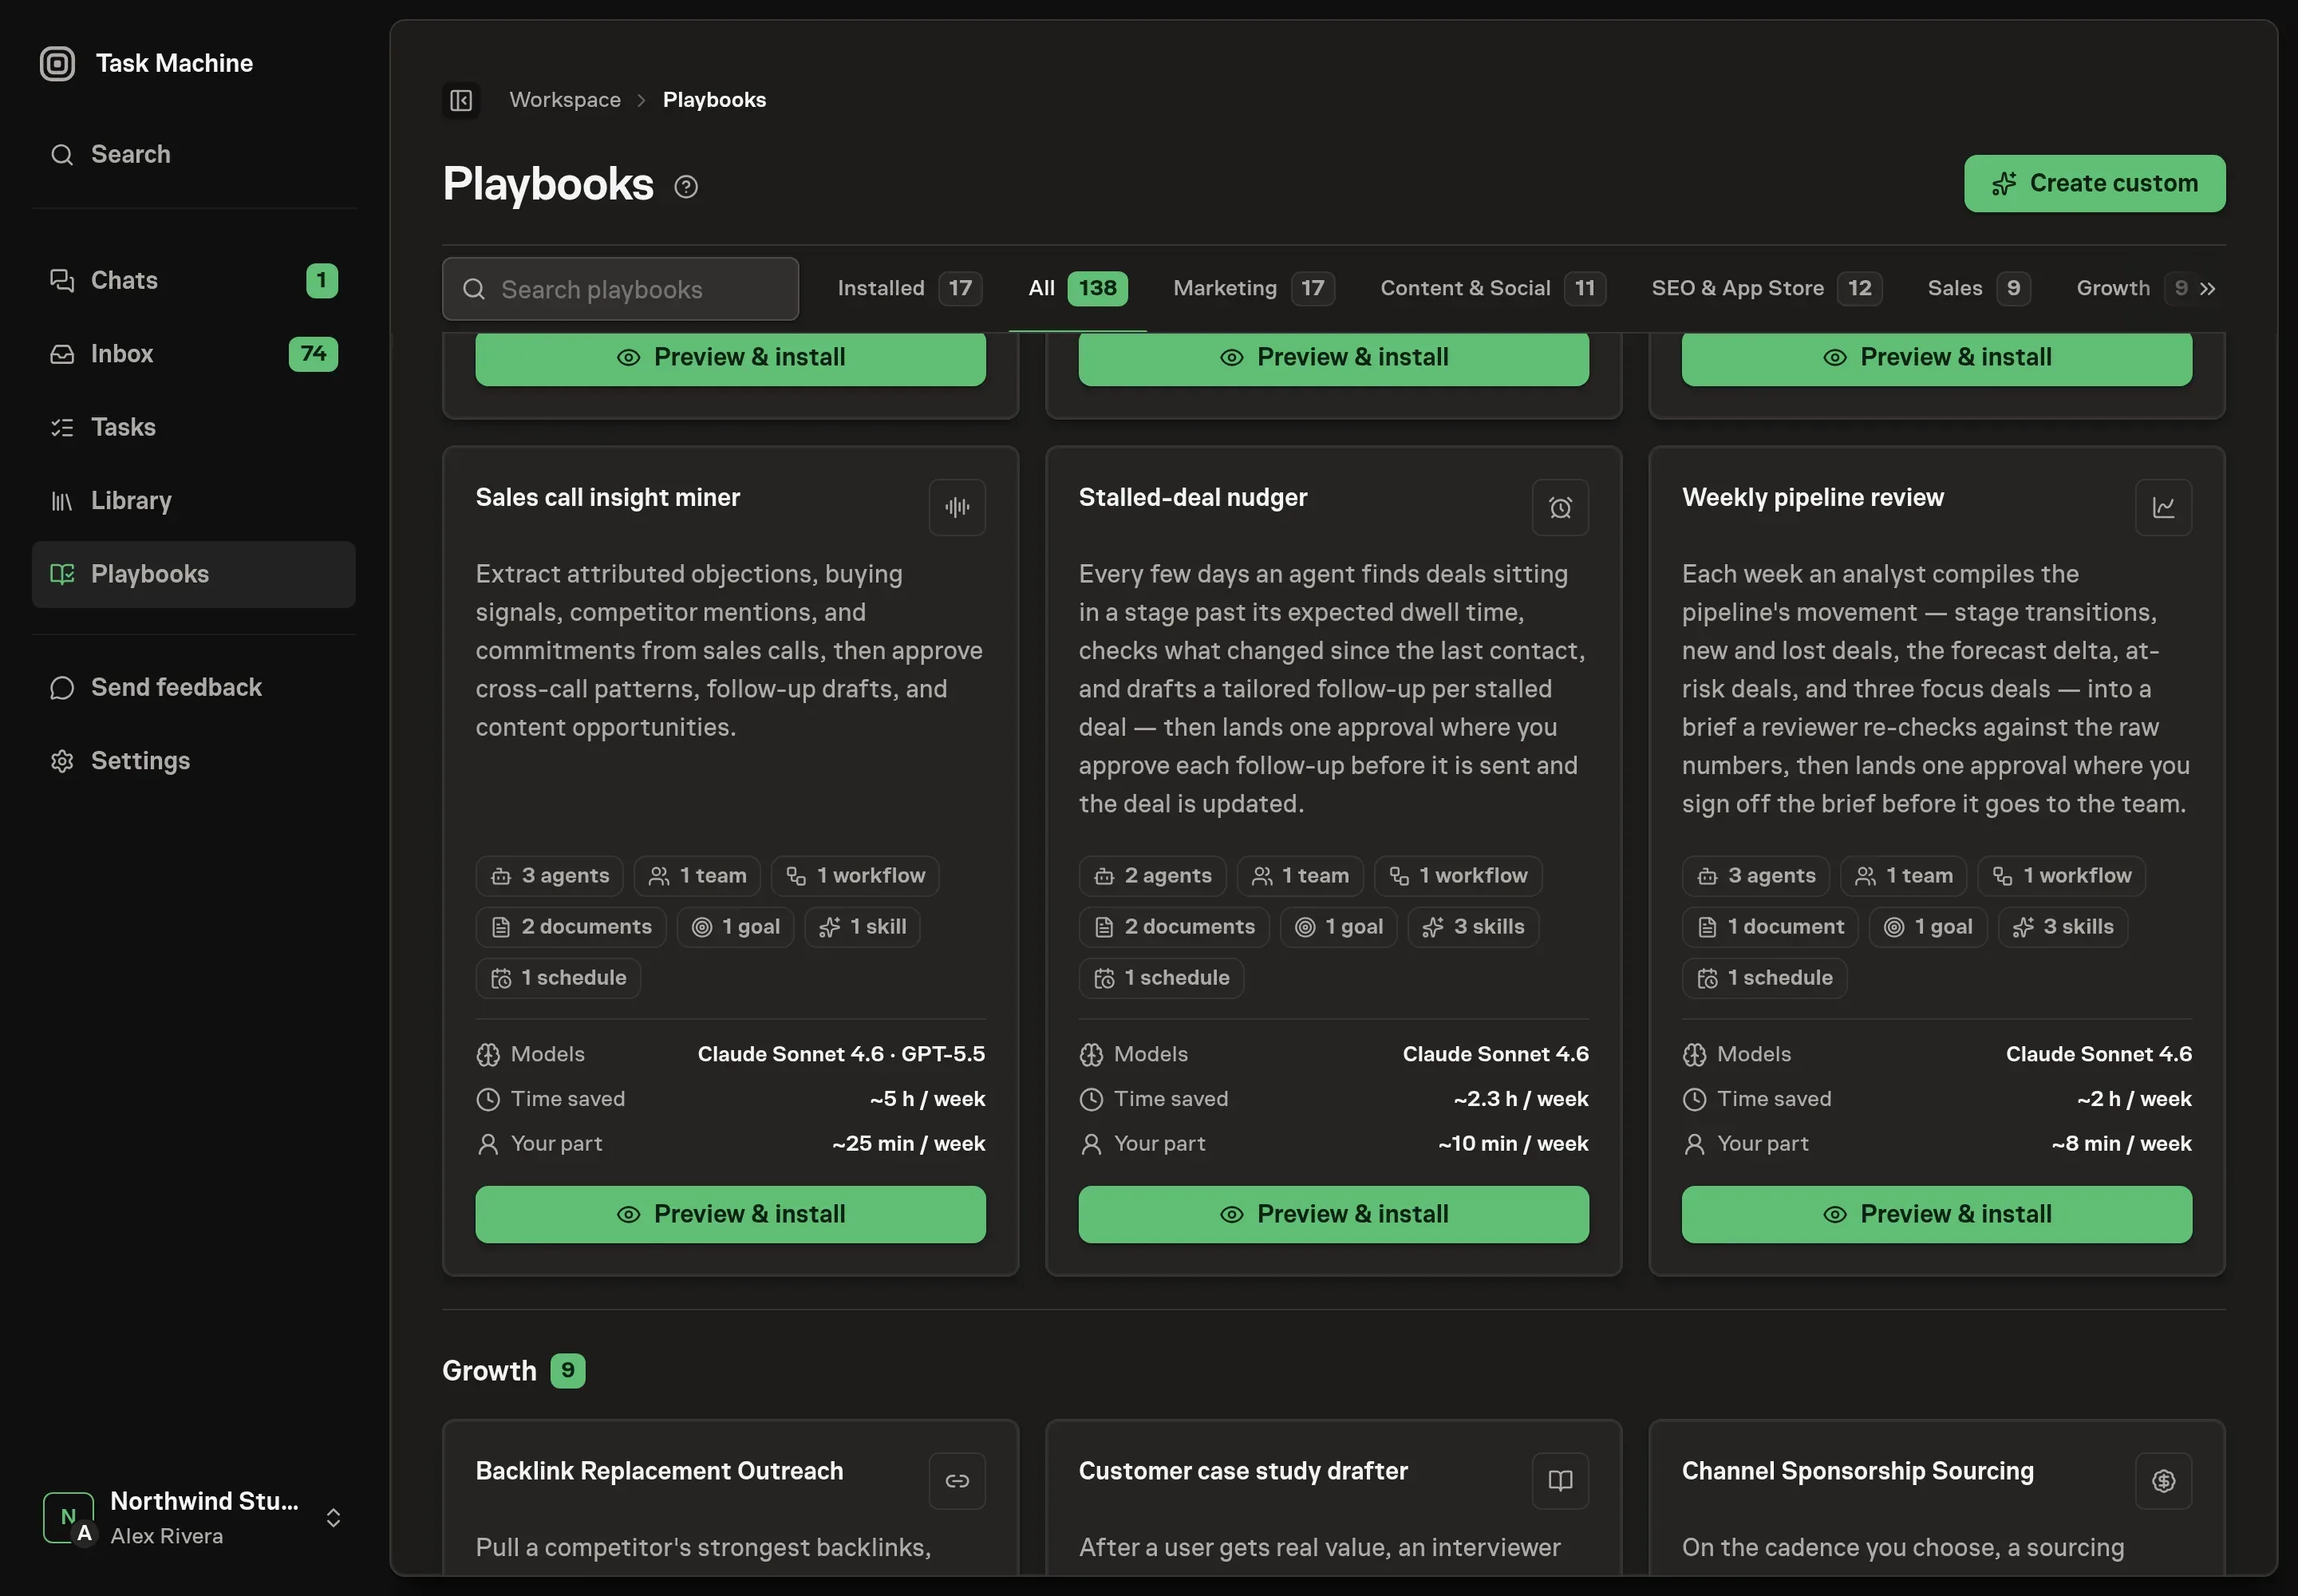The width and height of the screenshot is (2298, 1596).
Task: Click the Channel Sponsorship Sourcing title
Action: (1858, 1472)
